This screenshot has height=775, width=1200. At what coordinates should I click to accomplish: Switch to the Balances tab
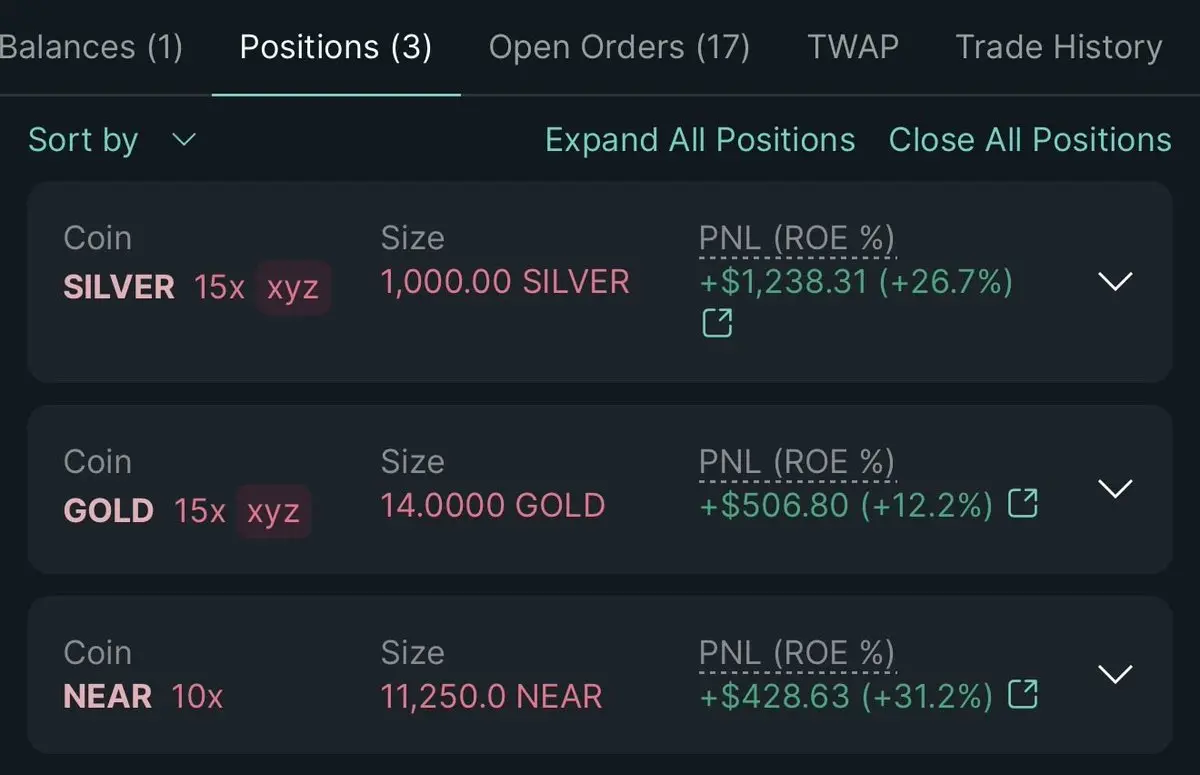click(90, 47)
